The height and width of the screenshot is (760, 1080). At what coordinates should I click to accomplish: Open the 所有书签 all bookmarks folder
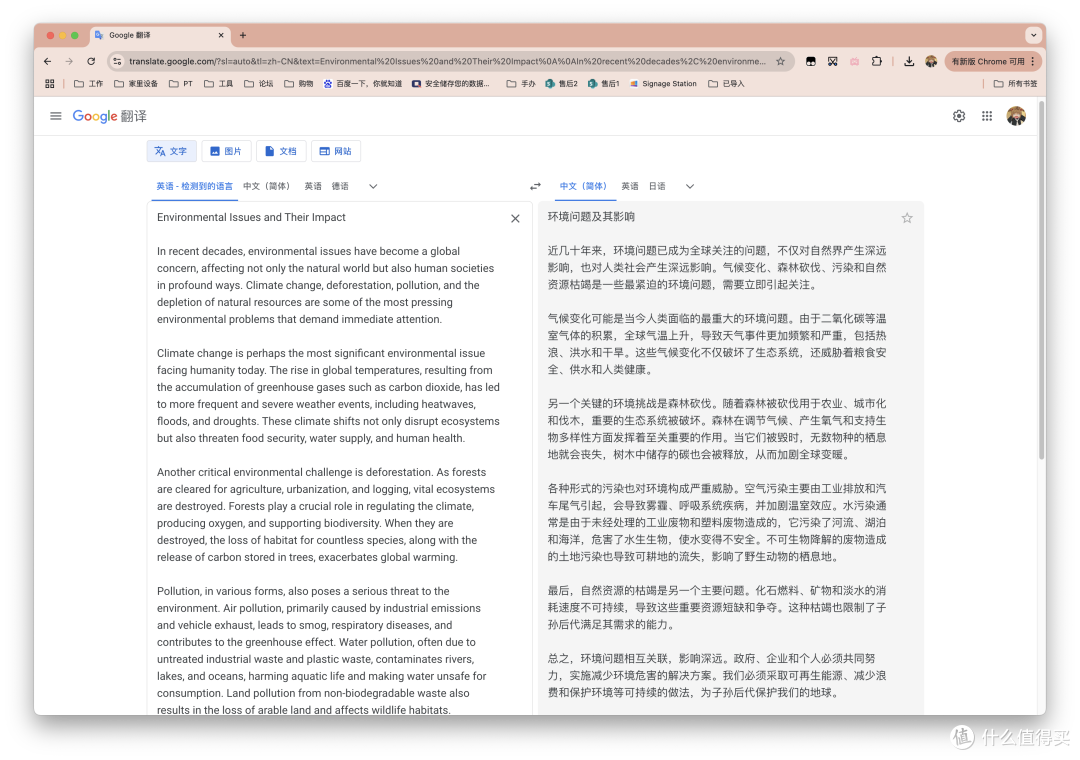pos(1015,83)
